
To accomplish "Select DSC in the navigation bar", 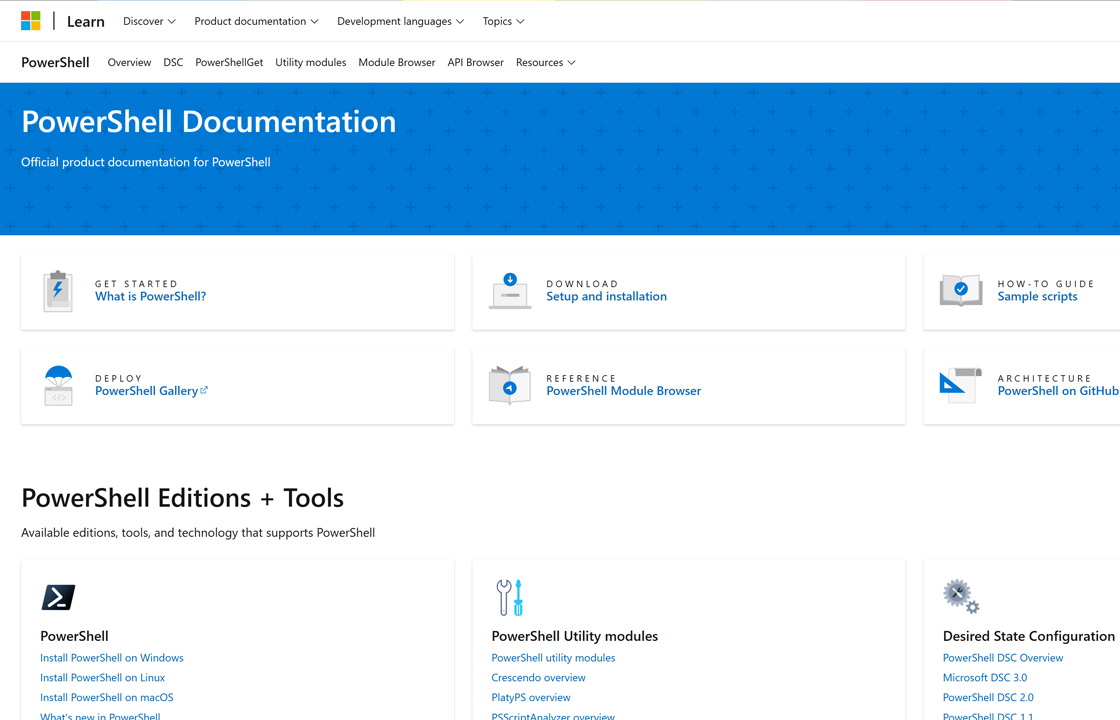I will pyautogui.click(x=173, y=63).
